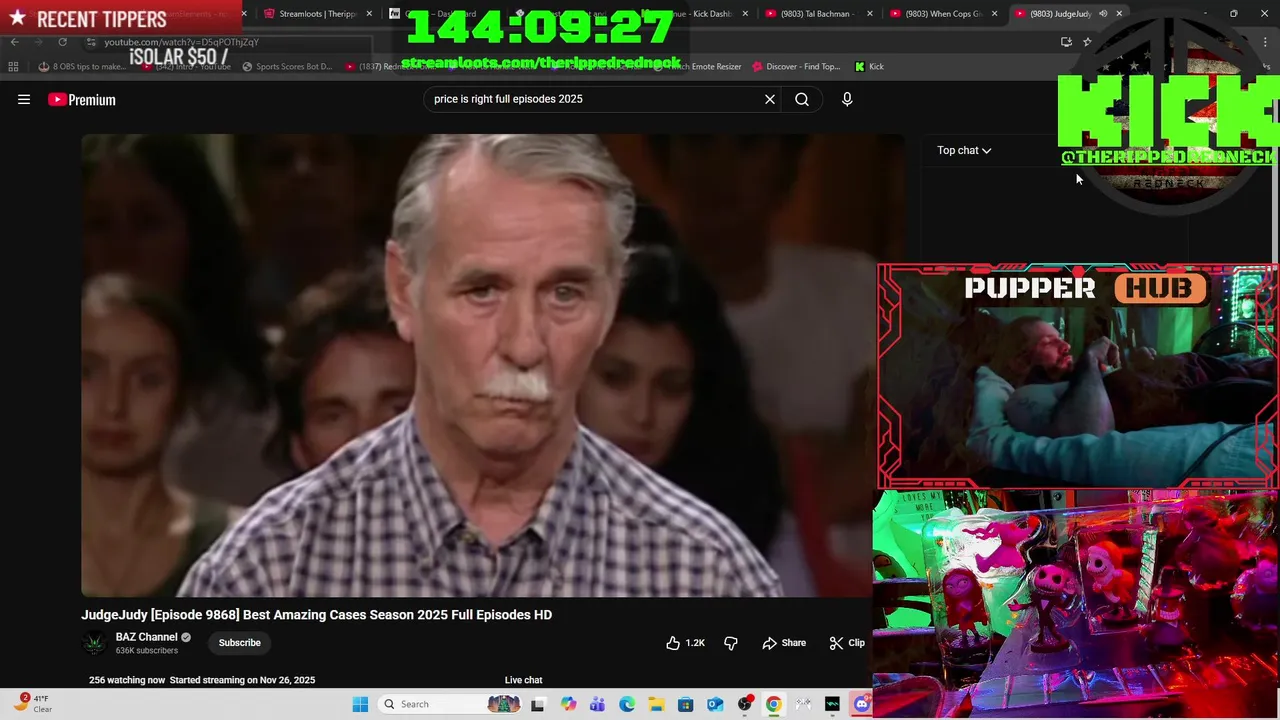Click '256 watching now' stream info
This screenshot has width=1280, height=720.
point(127,680)
